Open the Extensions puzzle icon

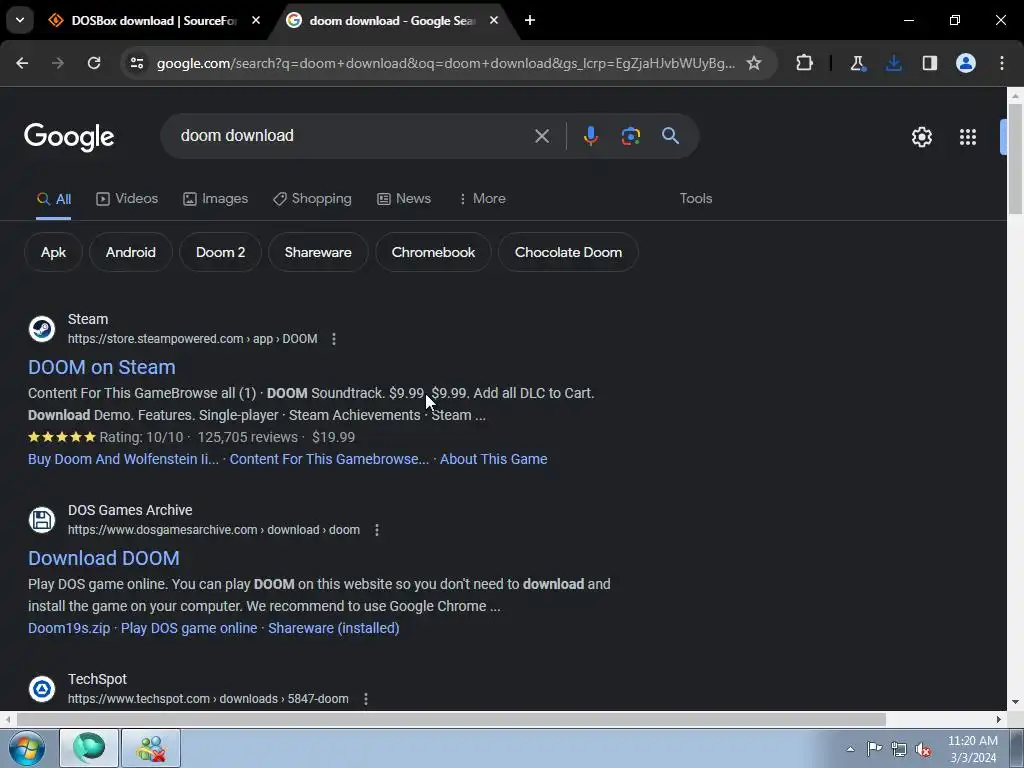tap(805, 63)
